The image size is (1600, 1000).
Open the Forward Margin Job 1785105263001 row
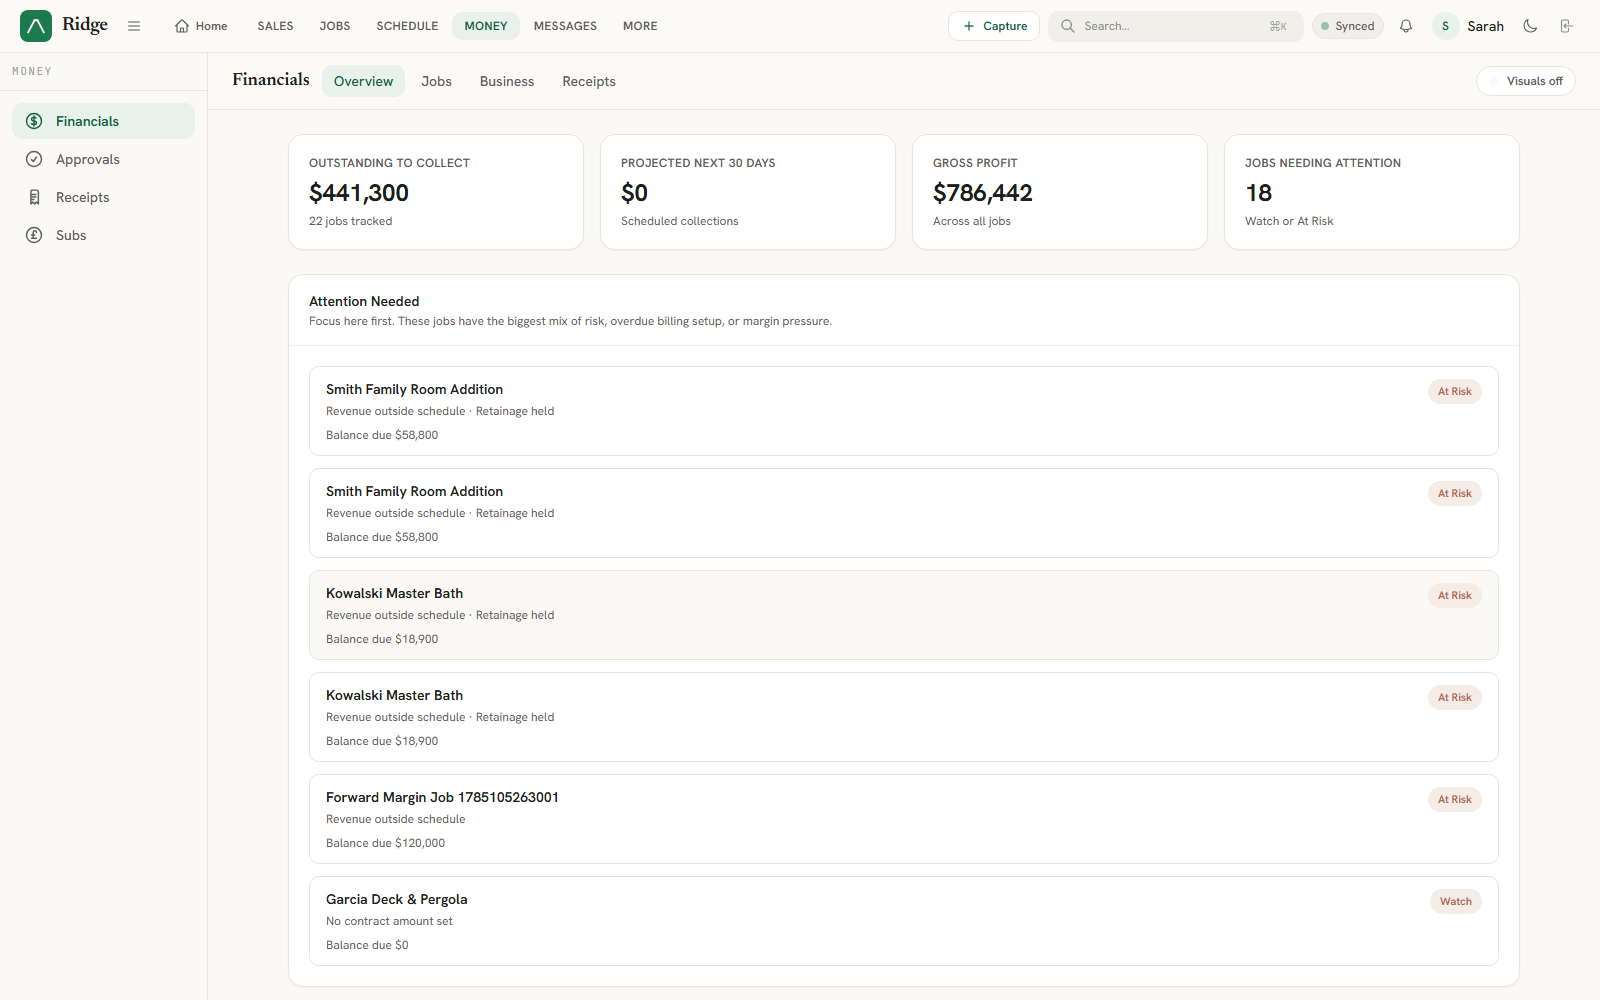(x=904, y=819)
